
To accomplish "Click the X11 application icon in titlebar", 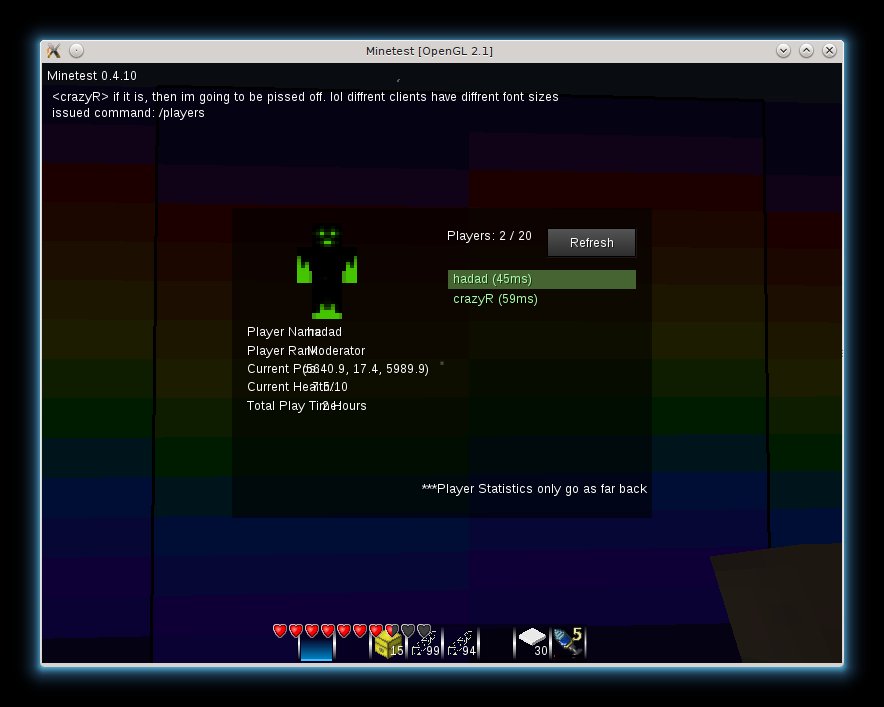I will tap(54, 51).
